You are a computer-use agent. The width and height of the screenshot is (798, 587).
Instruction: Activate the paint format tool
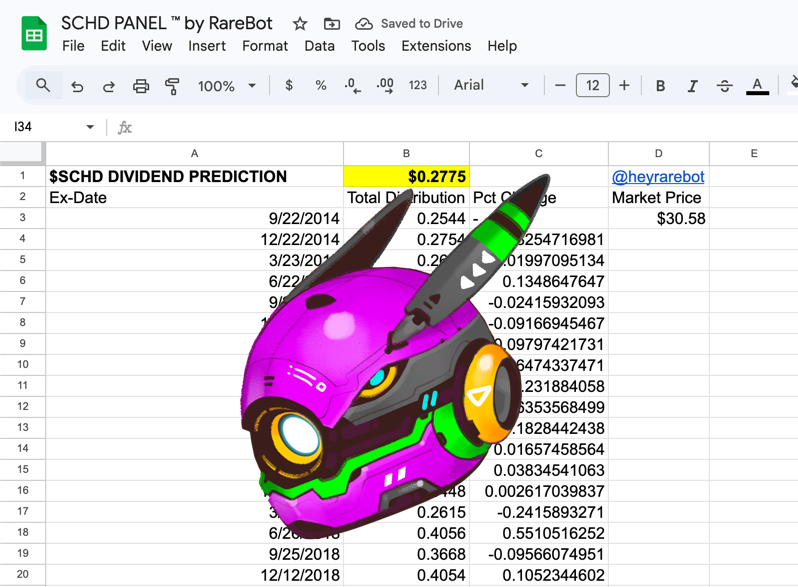point(173,86)
